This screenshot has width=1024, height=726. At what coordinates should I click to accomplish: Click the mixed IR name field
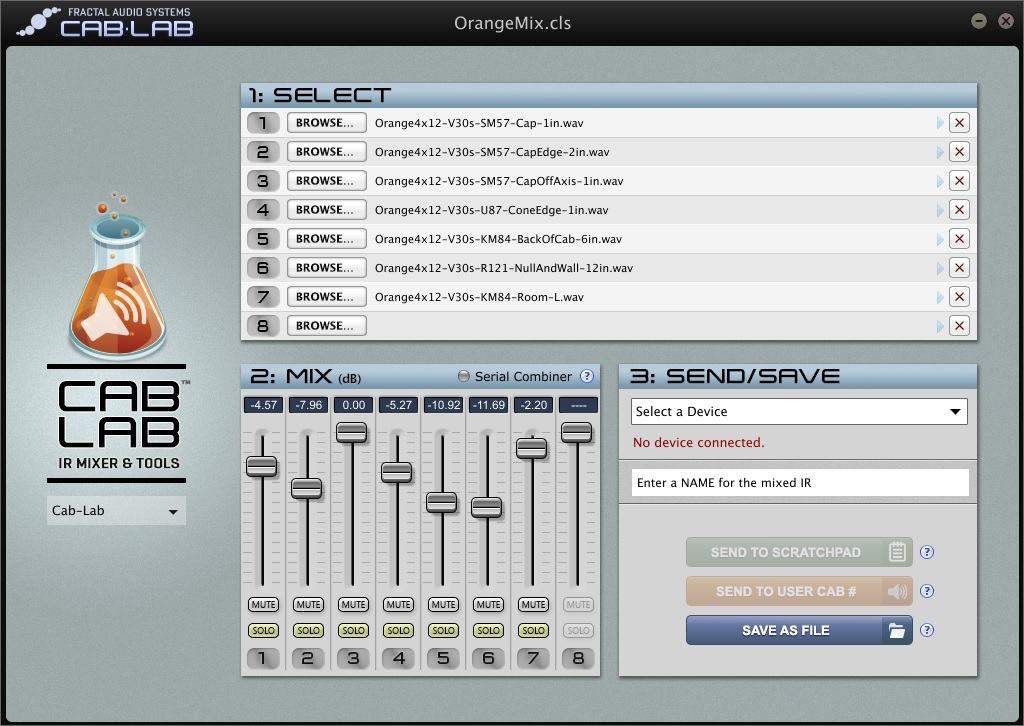tap(799, 483)
